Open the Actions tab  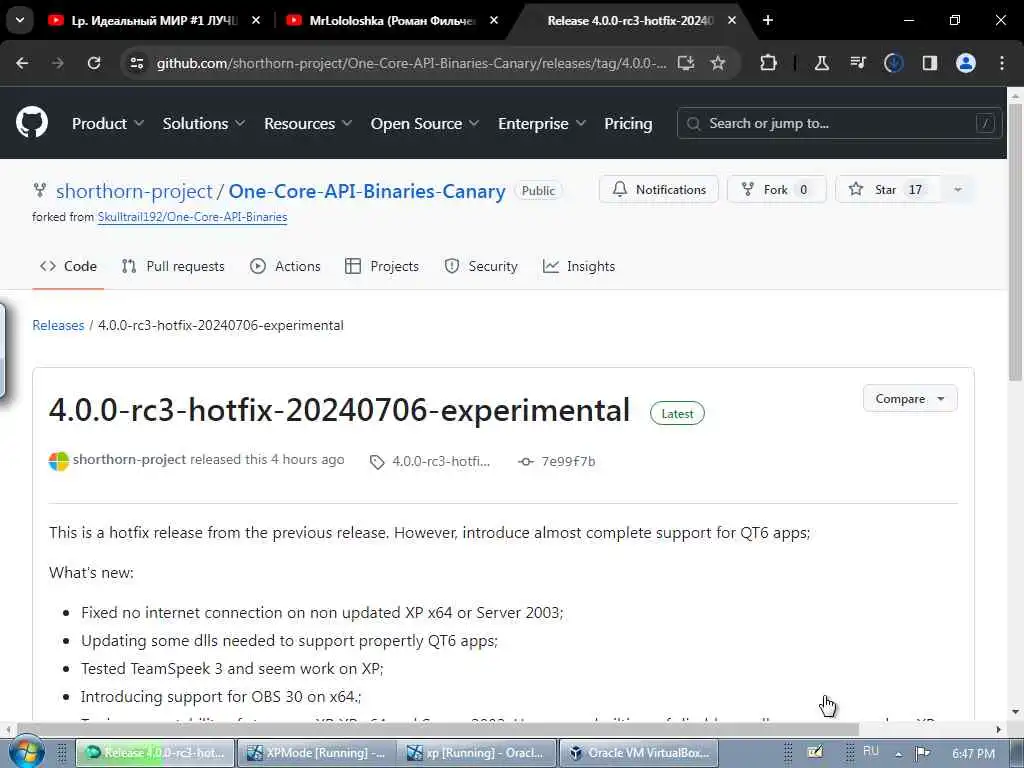(x=285, y=266)
